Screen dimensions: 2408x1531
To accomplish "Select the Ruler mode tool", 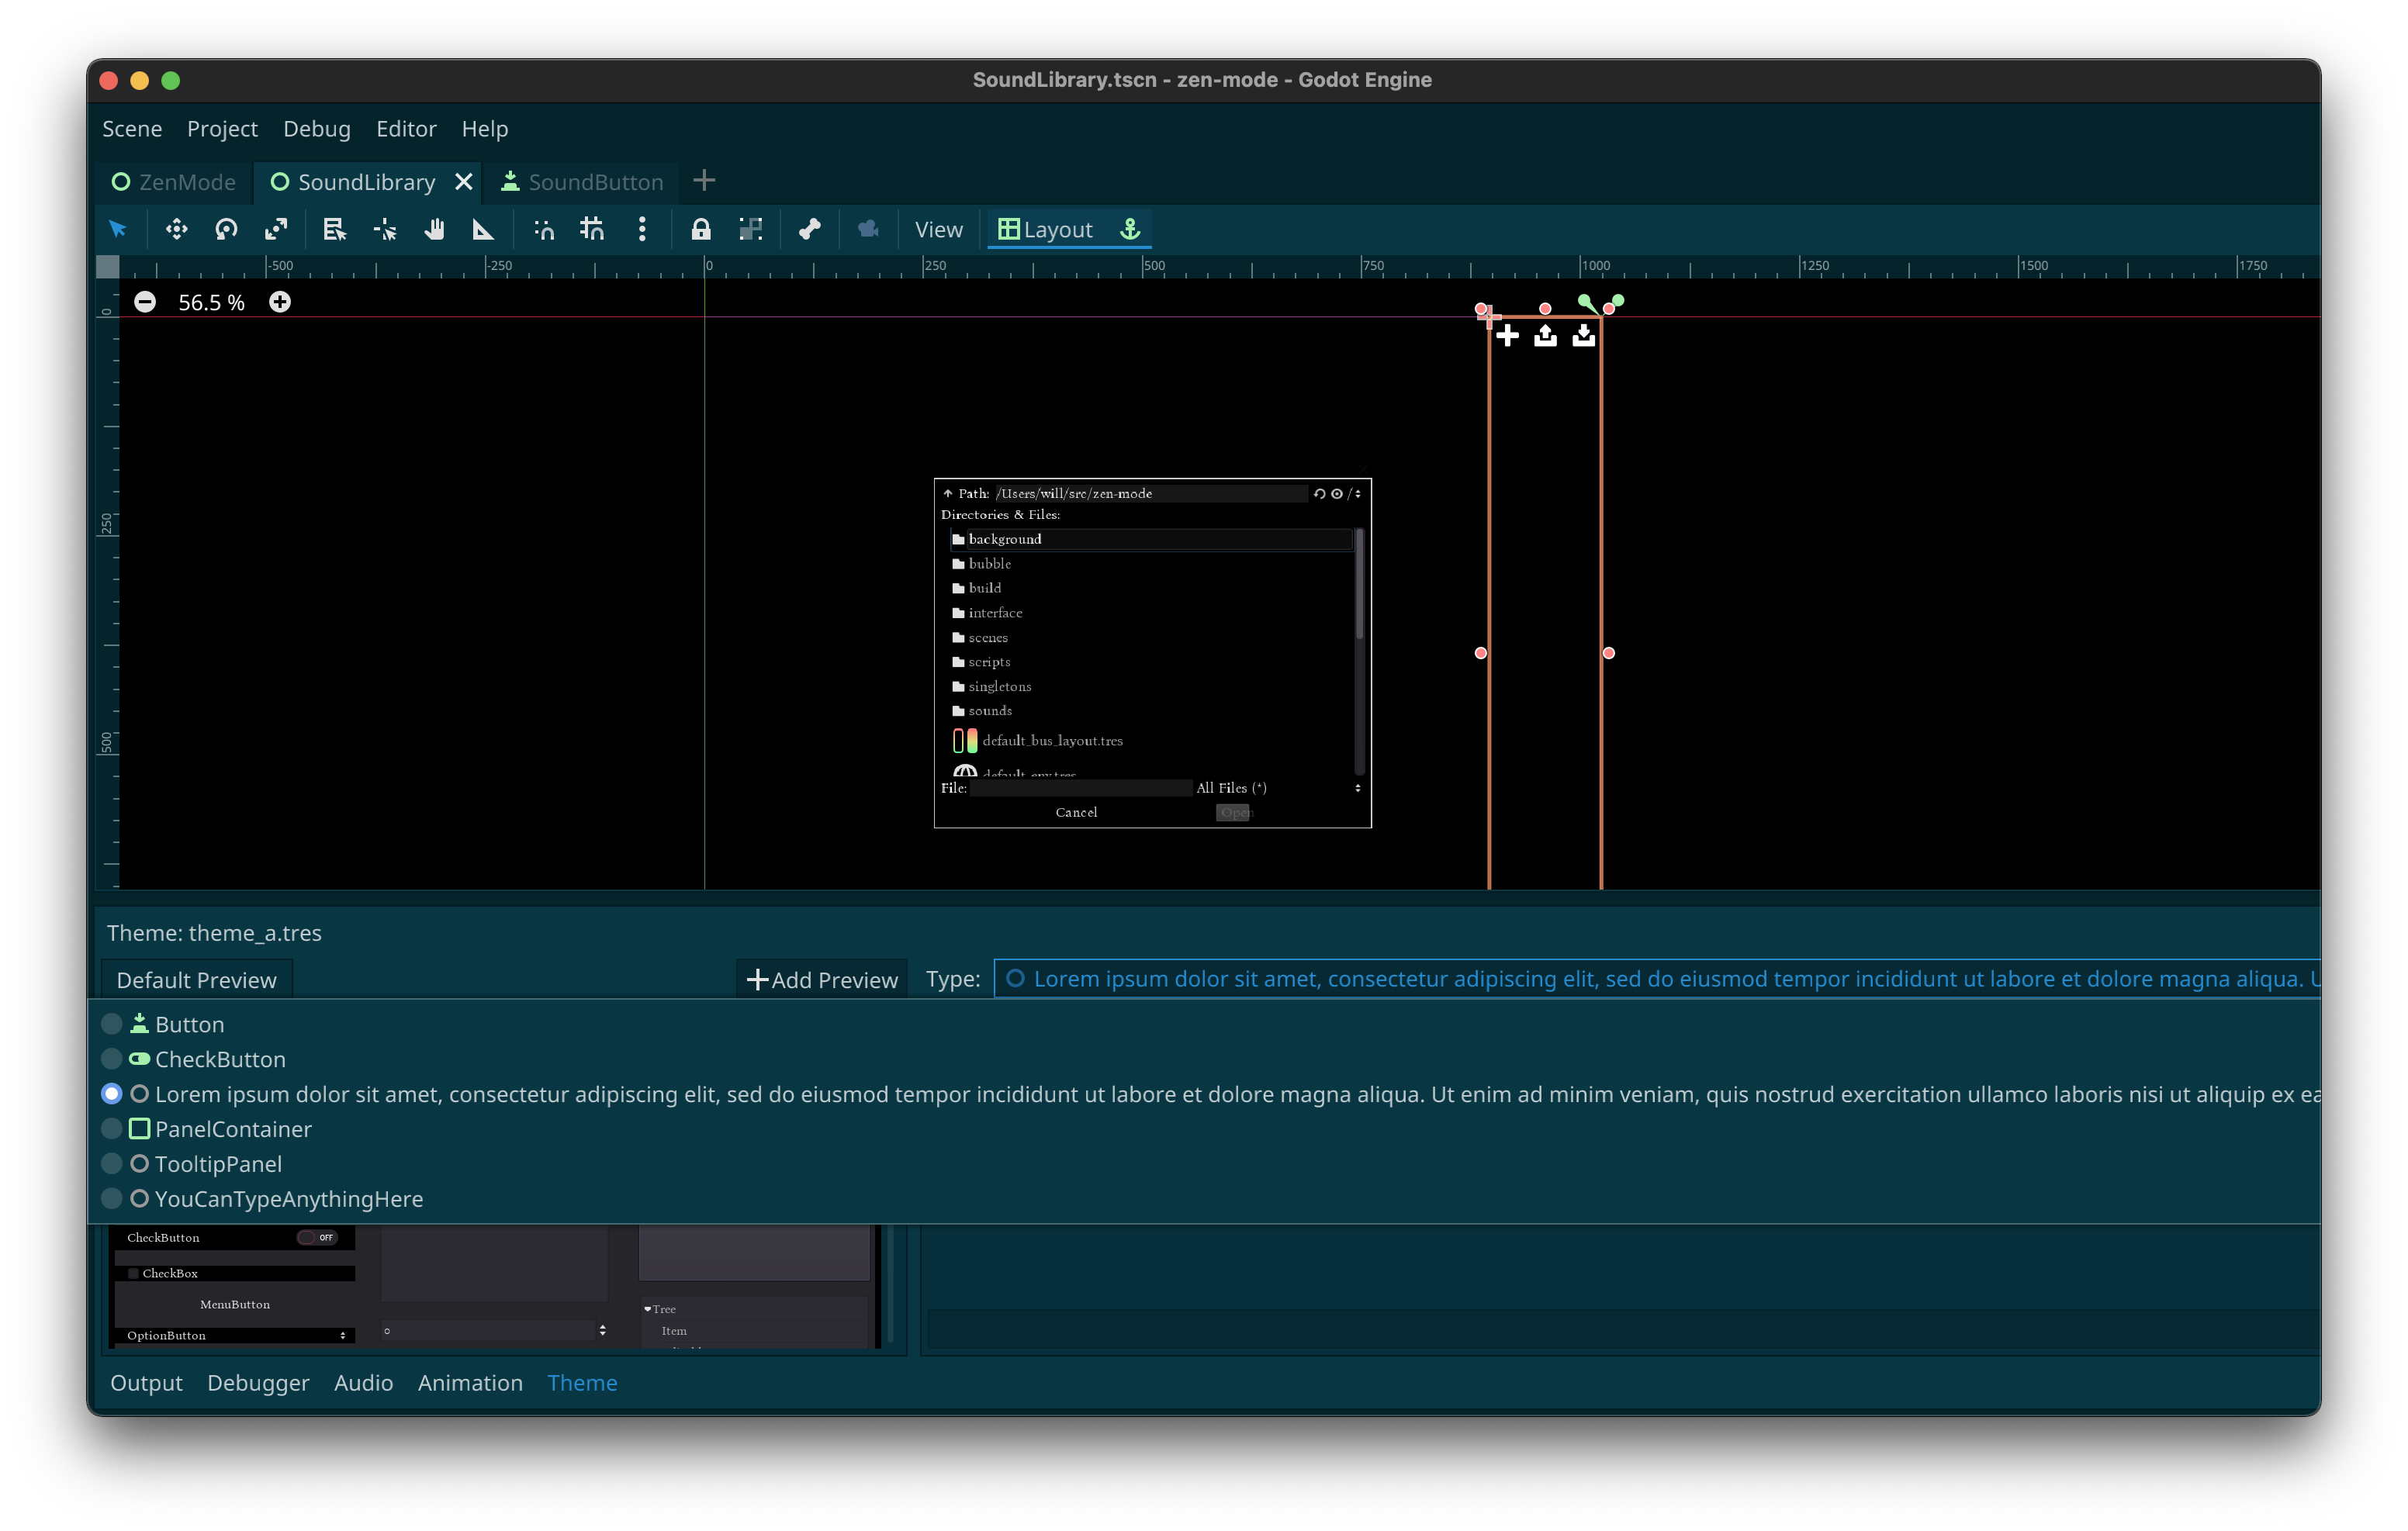I will [483, 229].
